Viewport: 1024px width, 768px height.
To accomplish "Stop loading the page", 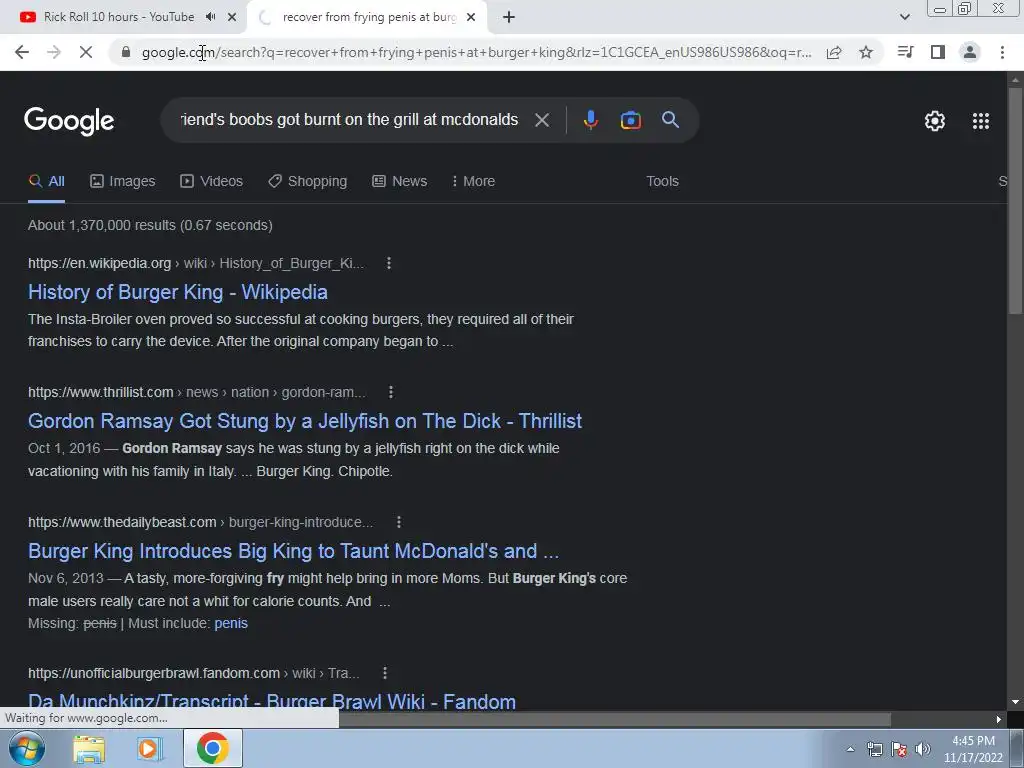I will pyautogui.click(x=86, y=52).
